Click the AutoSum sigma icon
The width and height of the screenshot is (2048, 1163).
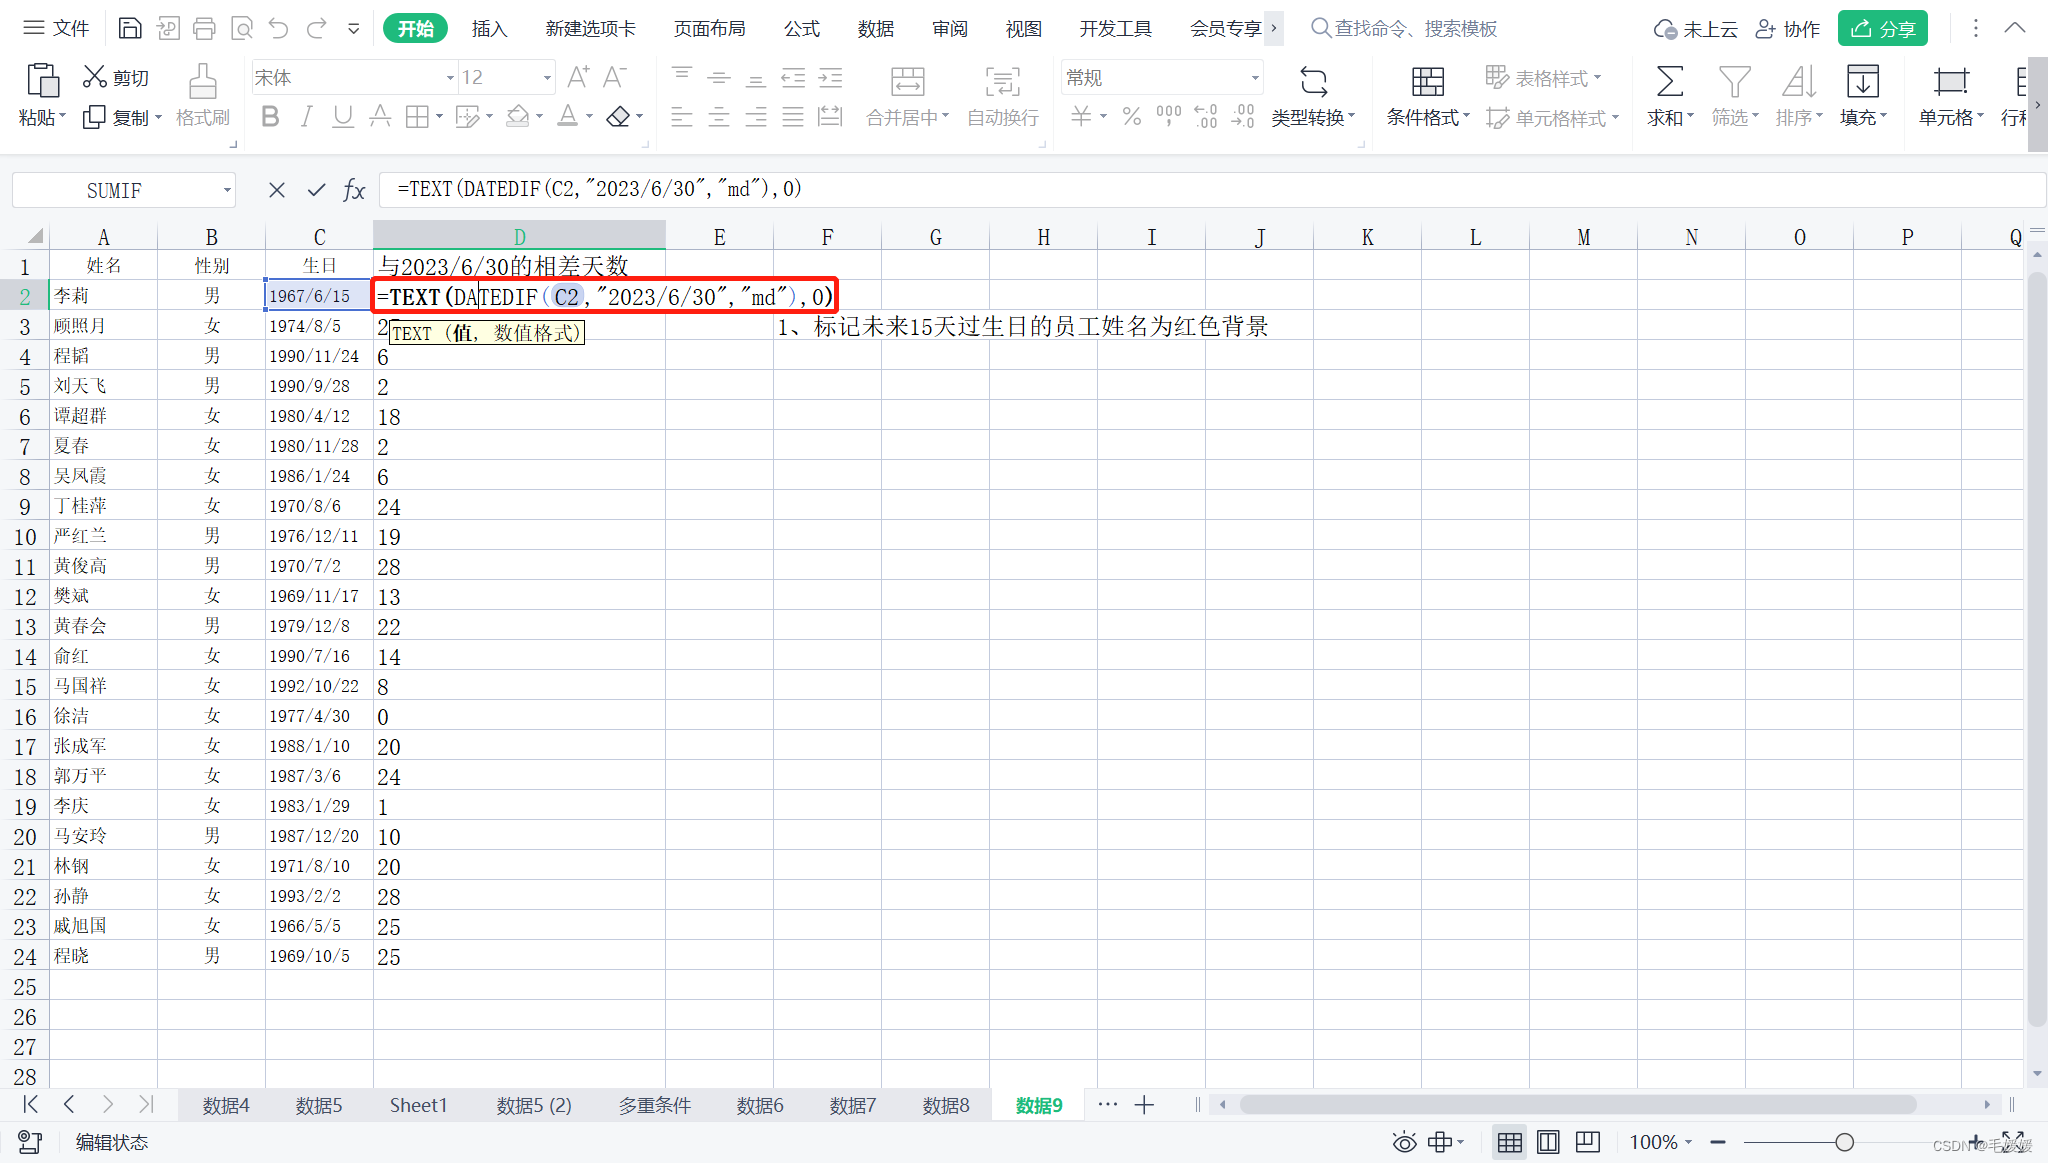coord(1669,82)
